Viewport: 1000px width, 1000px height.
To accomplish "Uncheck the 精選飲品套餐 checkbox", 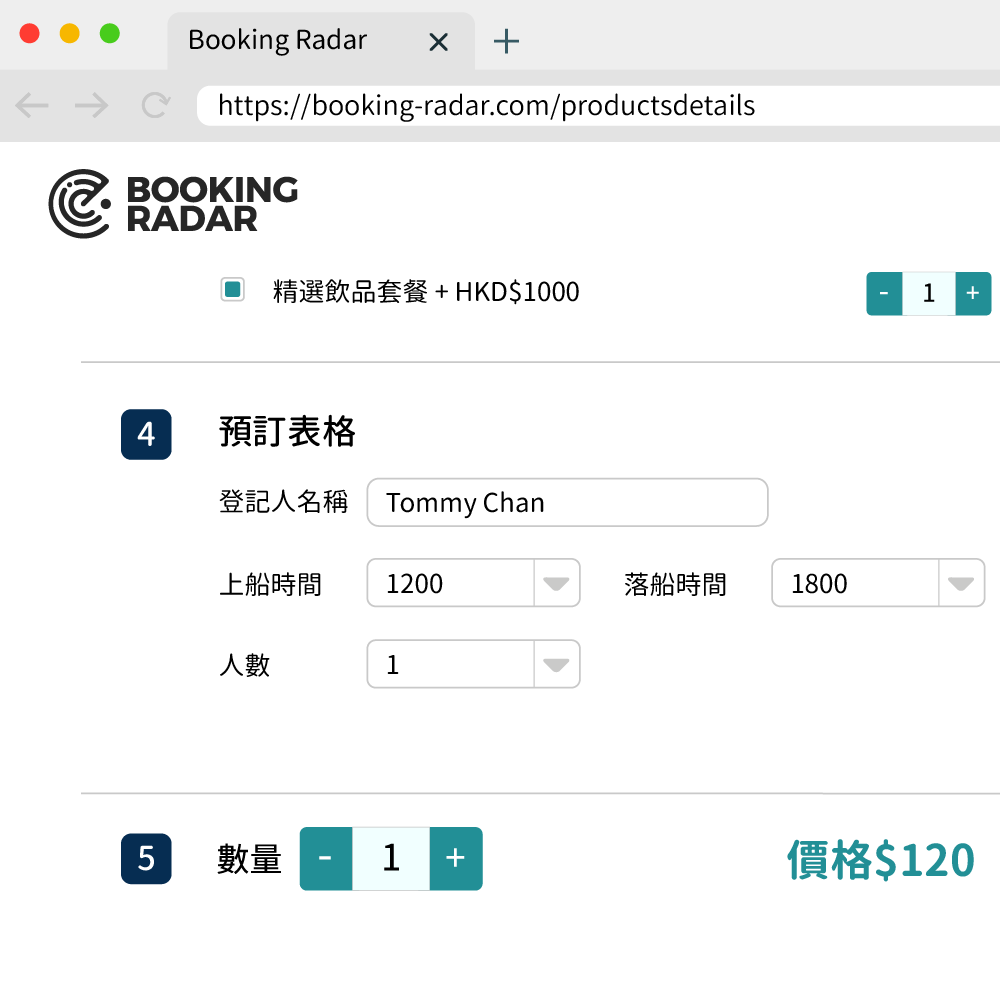I will point(233,290).
